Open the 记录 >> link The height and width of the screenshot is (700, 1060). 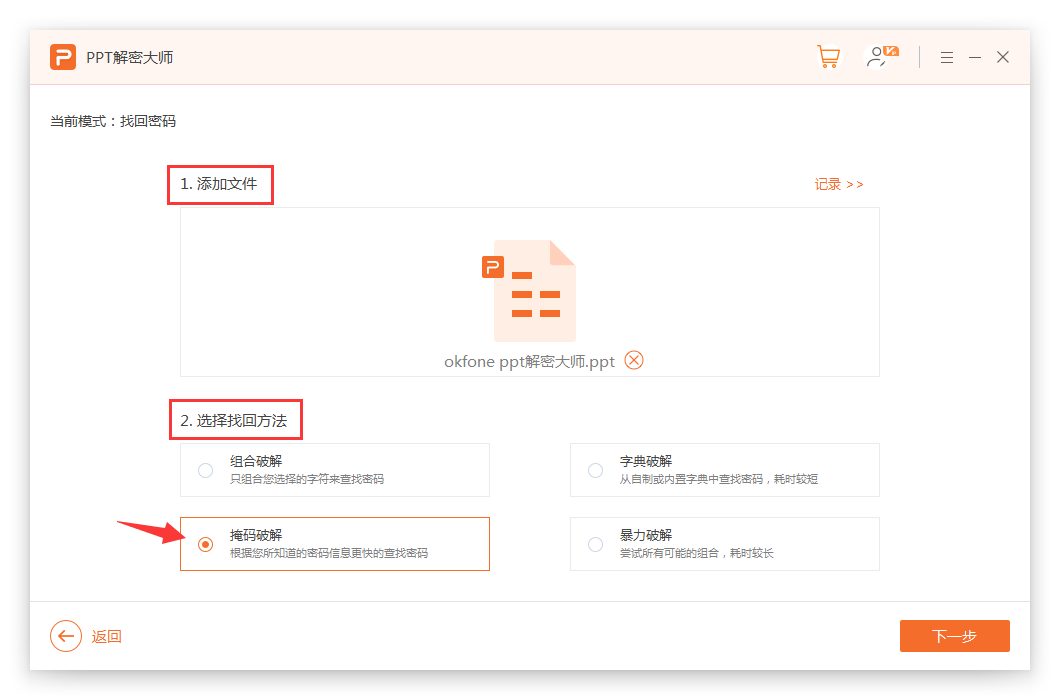point(838,184)
